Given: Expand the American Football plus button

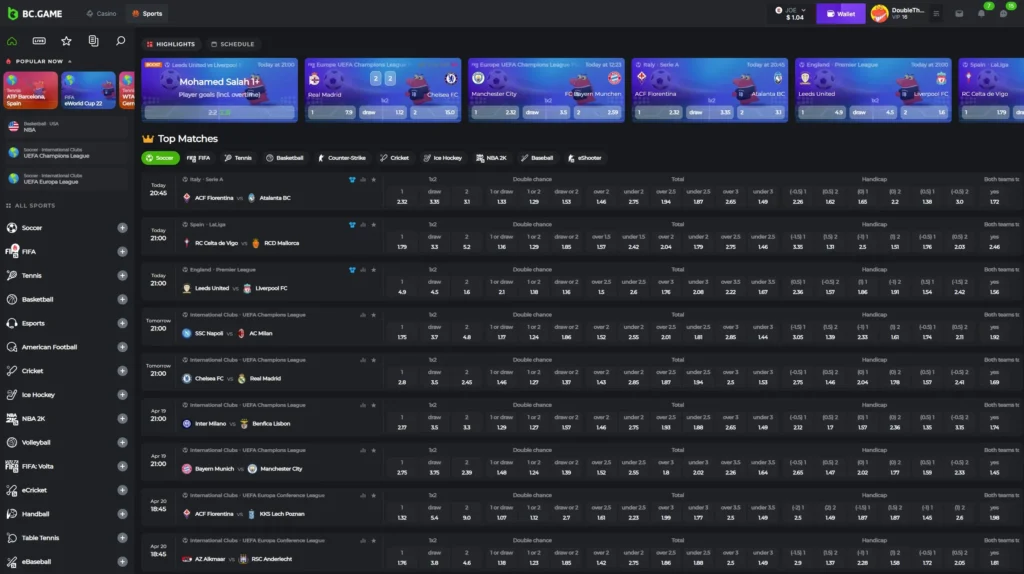Looking at the screenshot, I should (x=122, y=347).
